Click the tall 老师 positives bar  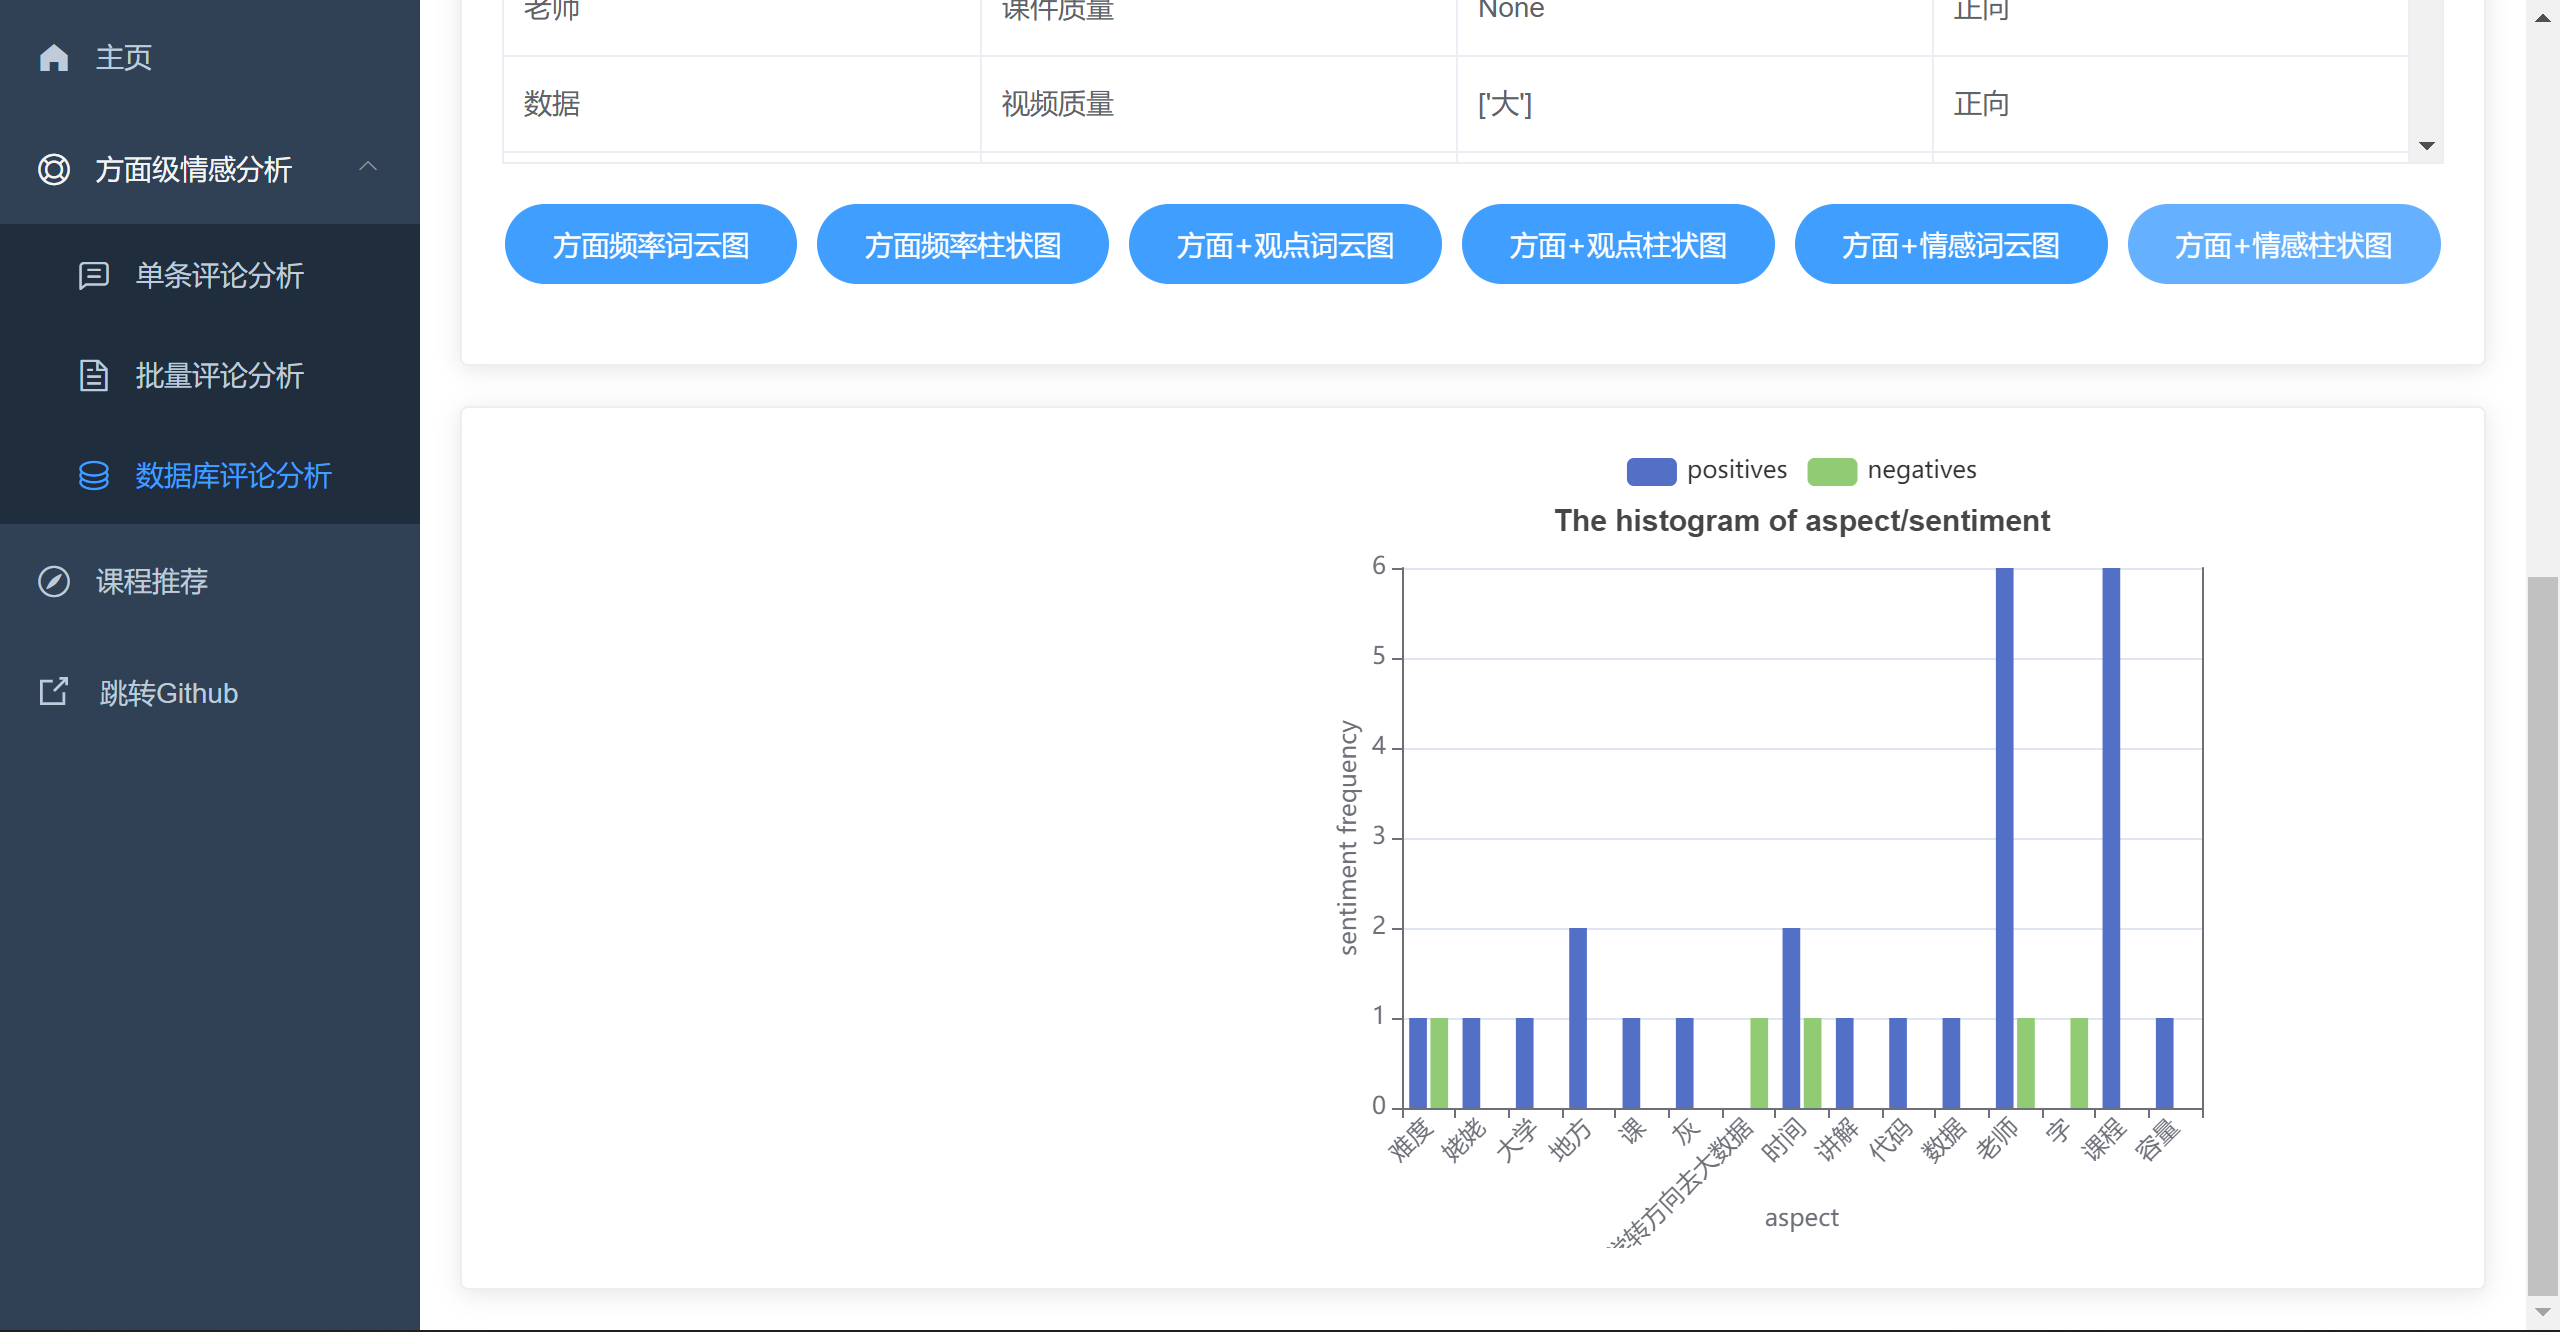pyautogui.click(x=2004, y=838)
